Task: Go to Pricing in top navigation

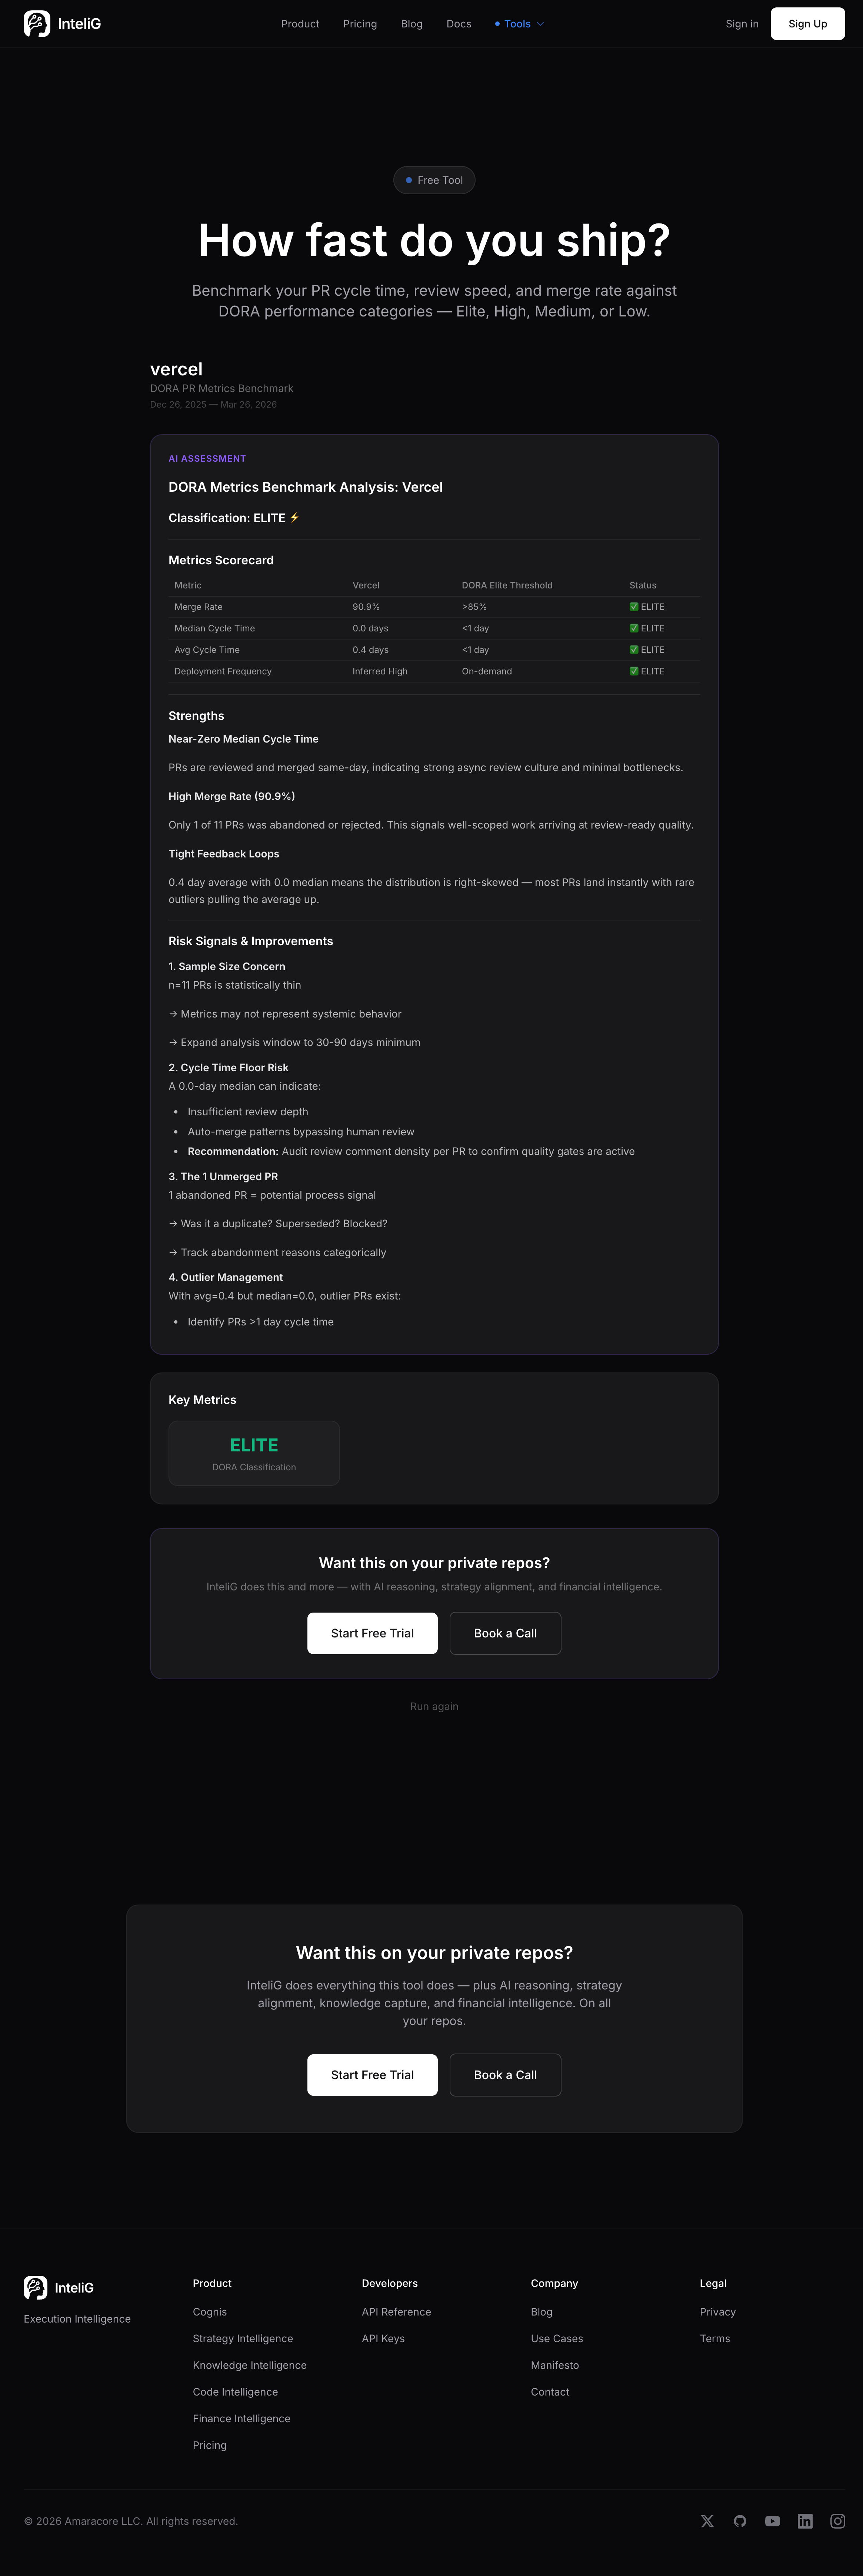Action: coord(360,24)
